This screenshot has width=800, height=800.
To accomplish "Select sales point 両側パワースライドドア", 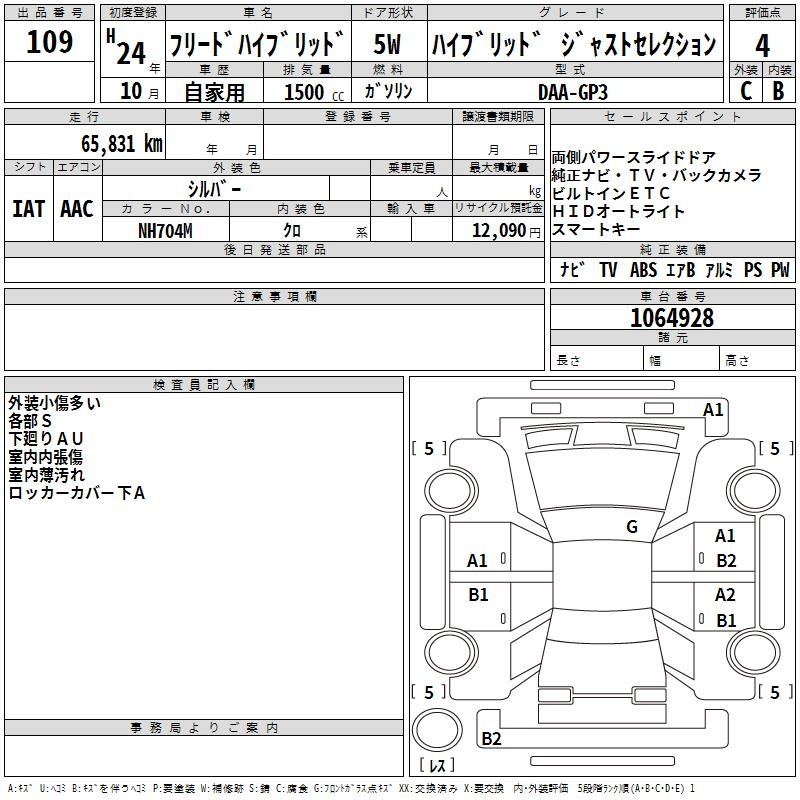I will pyautogui.click(x=634, y=157).
